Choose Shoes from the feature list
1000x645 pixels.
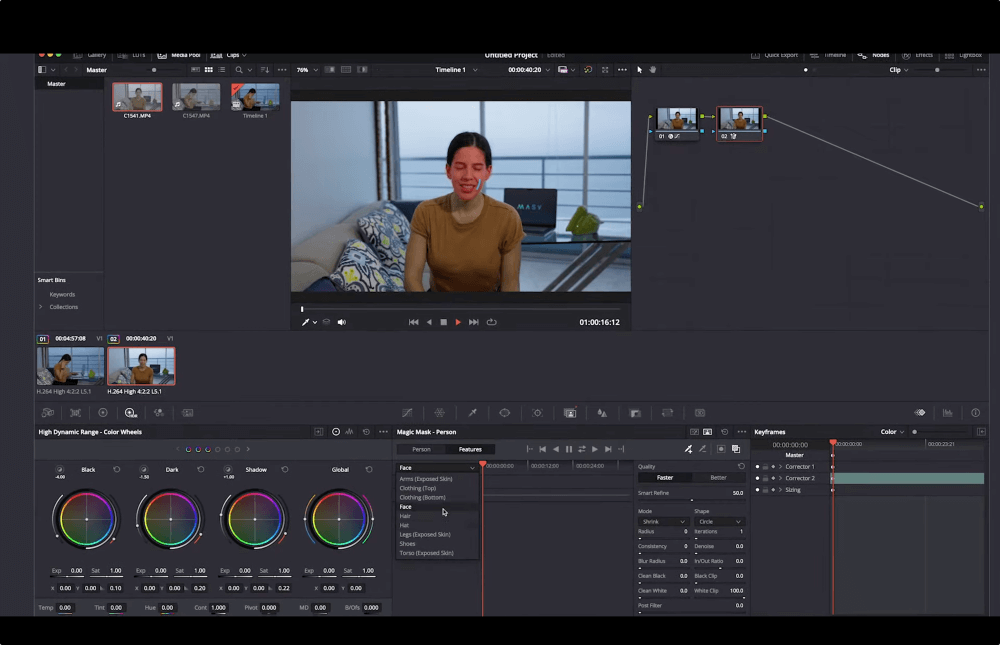coord(437,544)
